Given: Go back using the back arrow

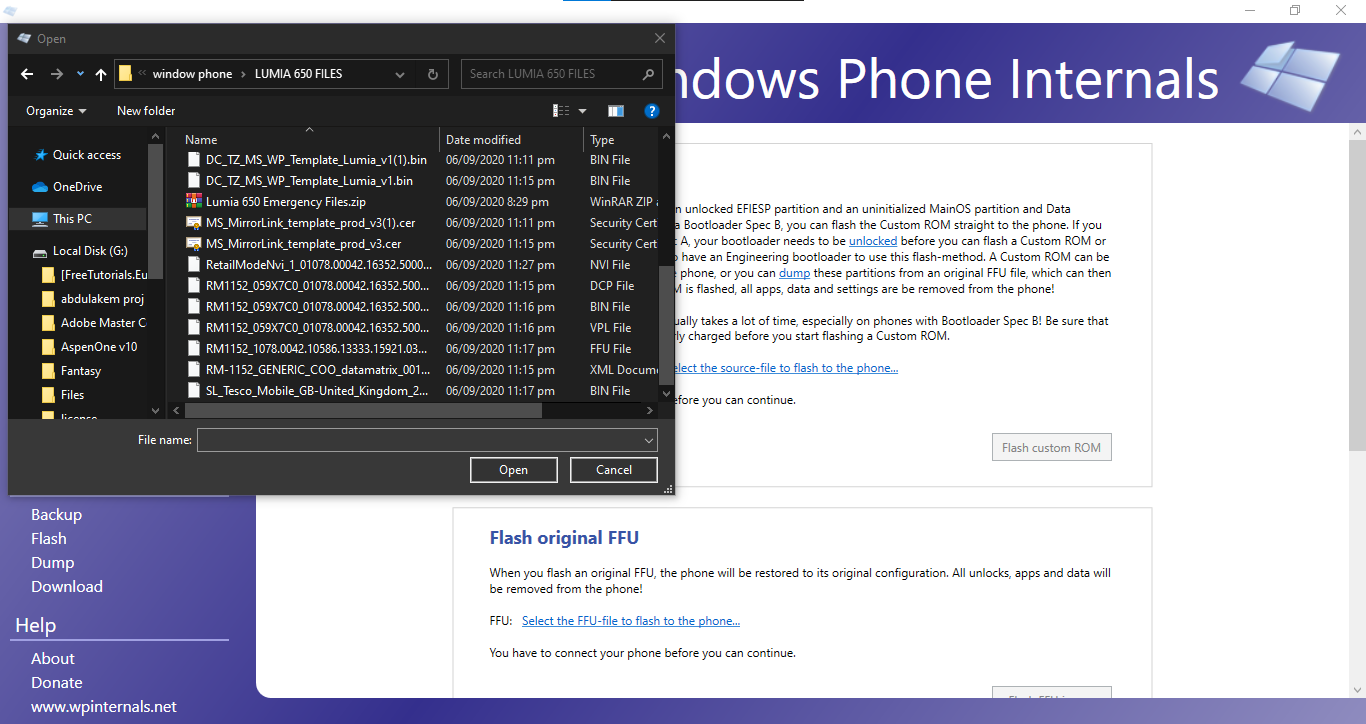Looking at the screenshot, I should pos(26,73).
